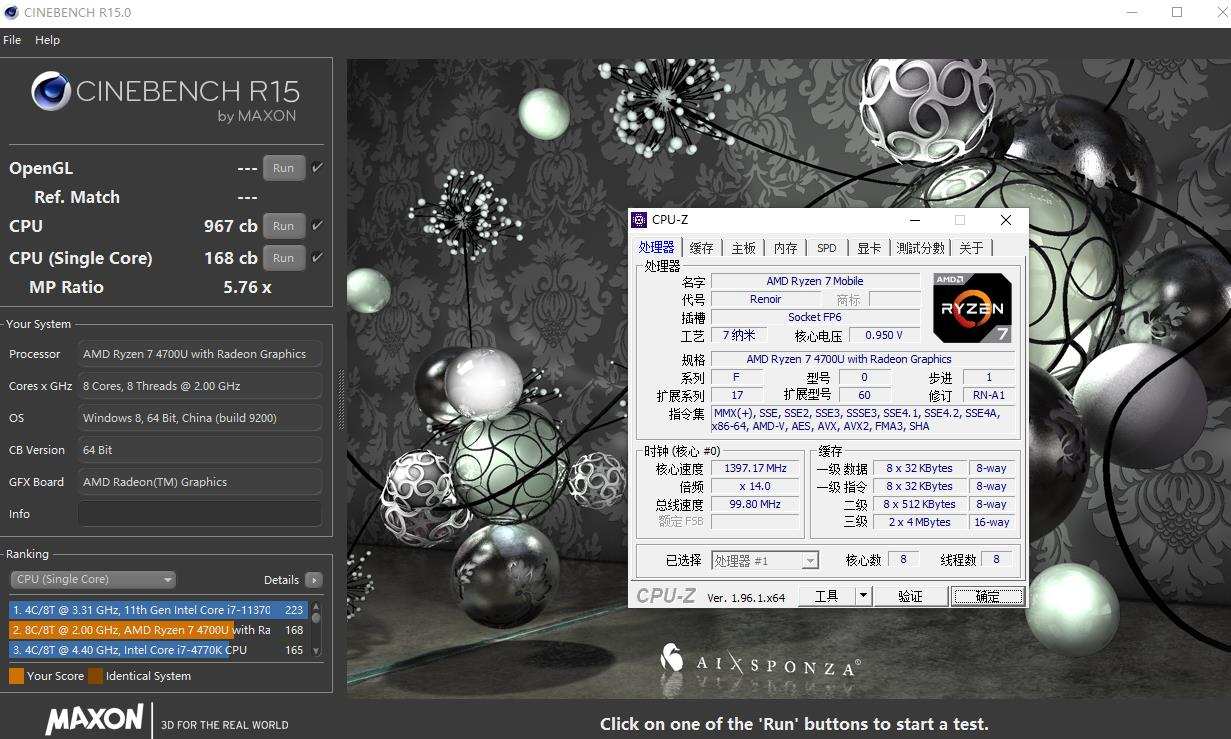1231x739 pixels.
Task: Click the CB Version 64 Bit field
Action: [x=200, y=450]
